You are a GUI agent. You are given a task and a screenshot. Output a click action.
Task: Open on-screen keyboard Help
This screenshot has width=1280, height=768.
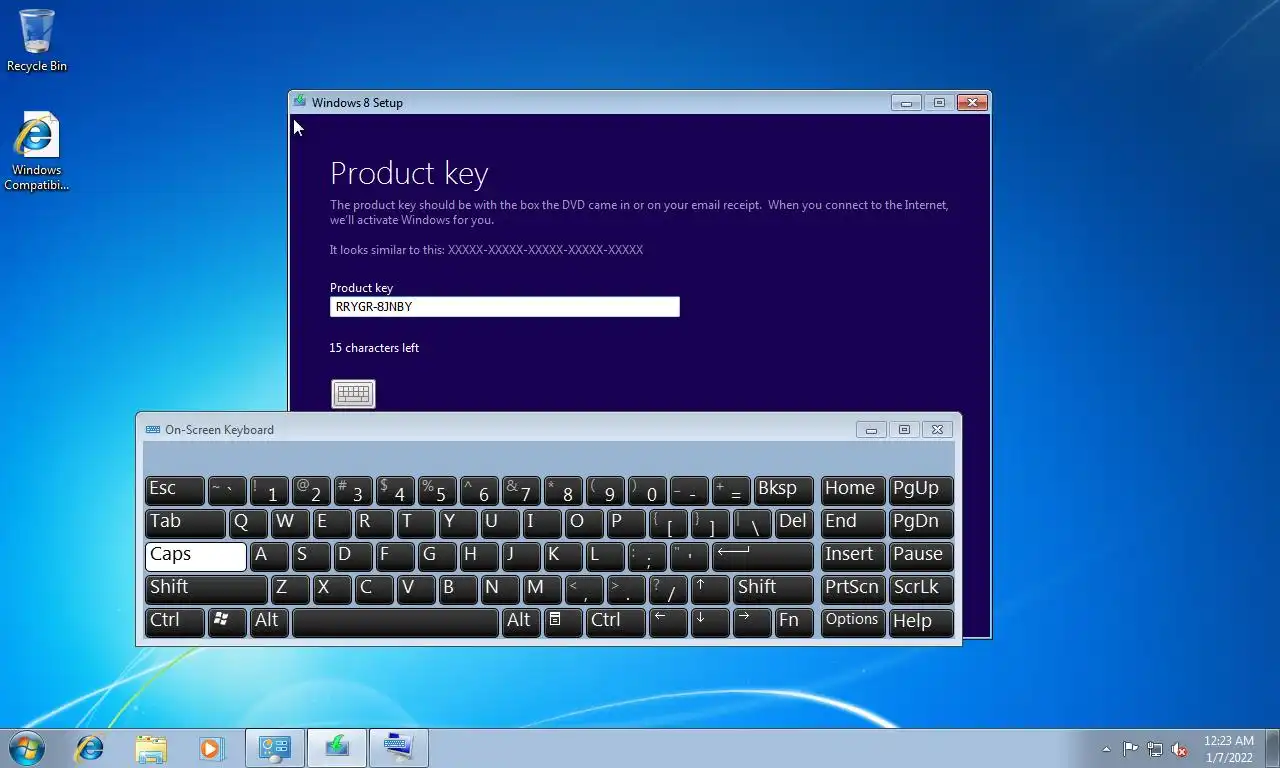921,622
